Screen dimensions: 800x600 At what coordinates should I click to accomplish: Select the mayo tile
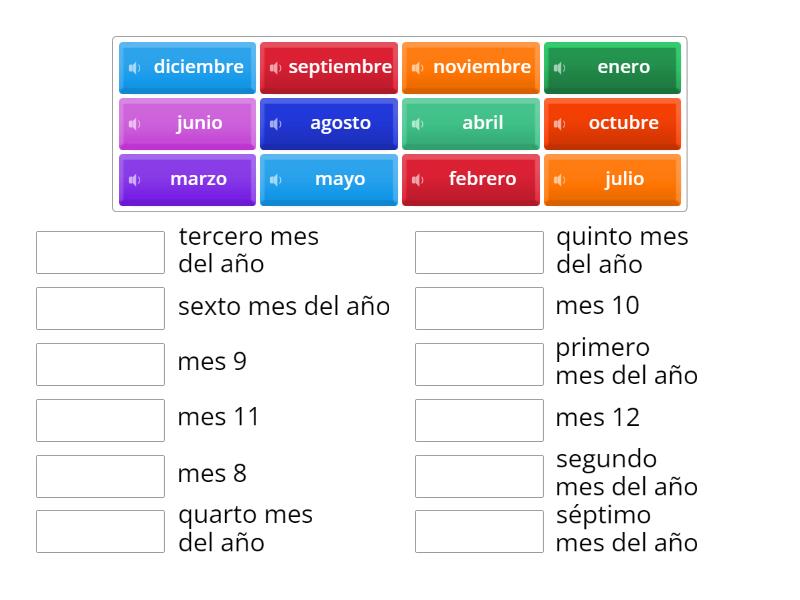[328, 179]
